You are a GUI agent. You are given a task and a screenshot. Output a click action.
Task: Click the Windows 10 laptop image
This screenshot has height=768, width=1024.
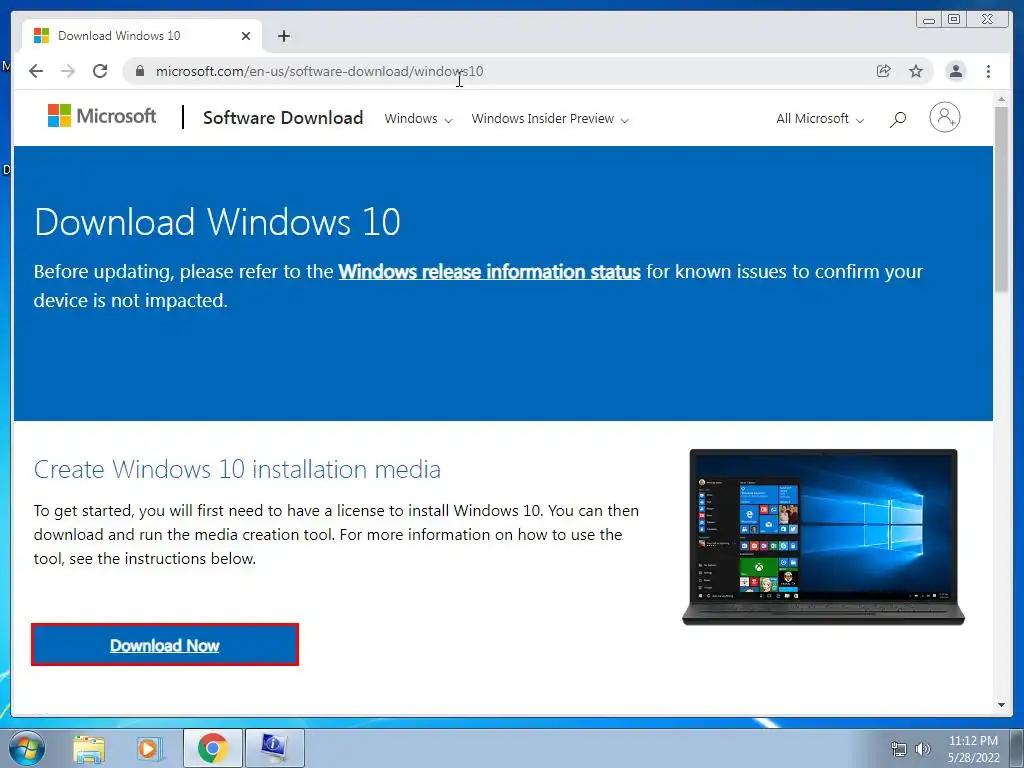[x=824, y=537]
